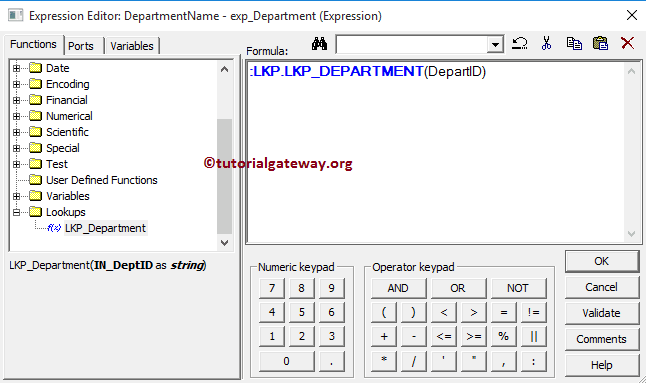The height and width of the screenshot is (383, 646).
Task: Insert the >= operator
Action: 473,337
